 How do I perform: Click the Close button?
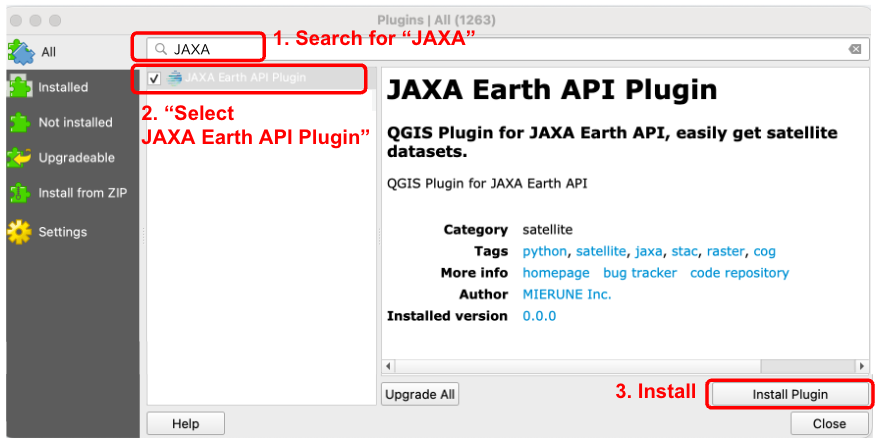click(x=829, y=424)
